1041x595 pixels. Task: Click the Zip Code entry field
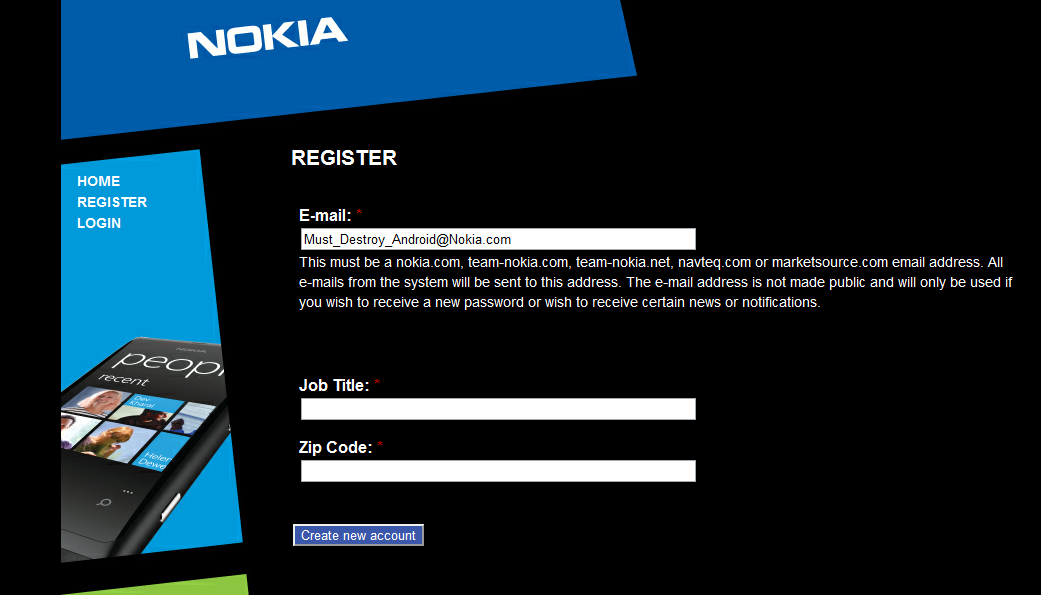pyautogui.click(x=497, y=471)
